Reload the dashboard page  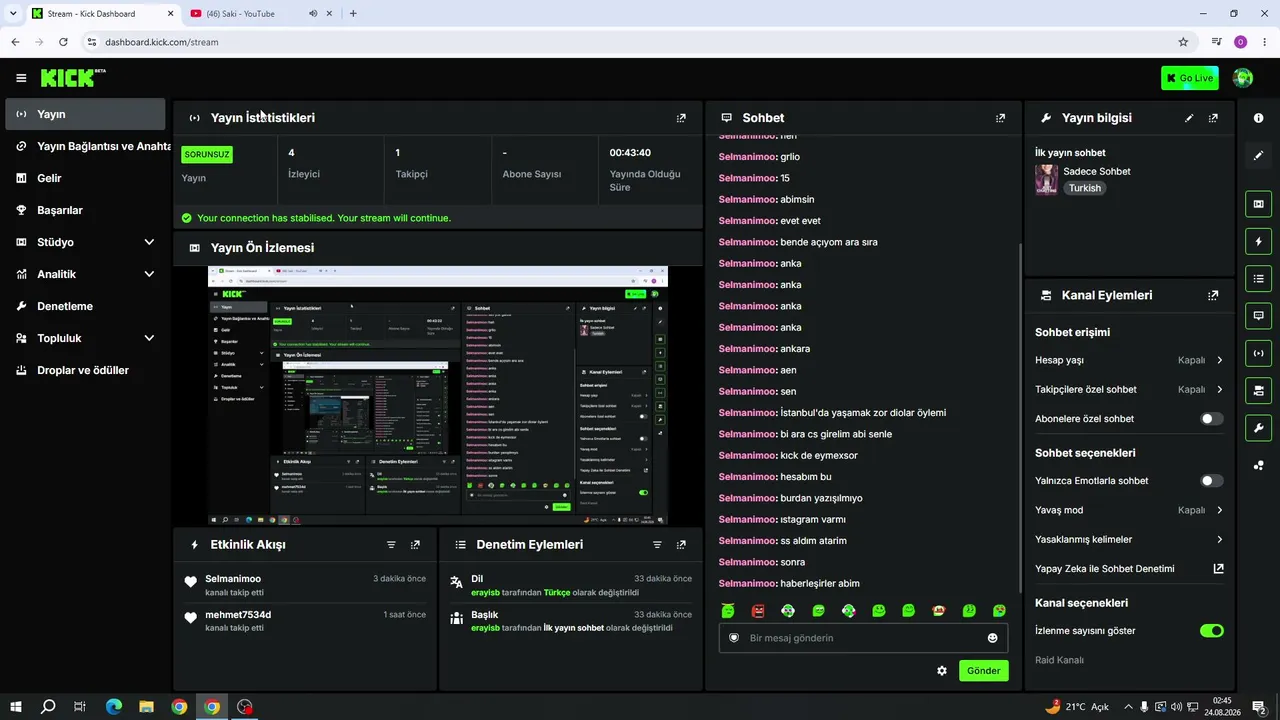point(63,42)
